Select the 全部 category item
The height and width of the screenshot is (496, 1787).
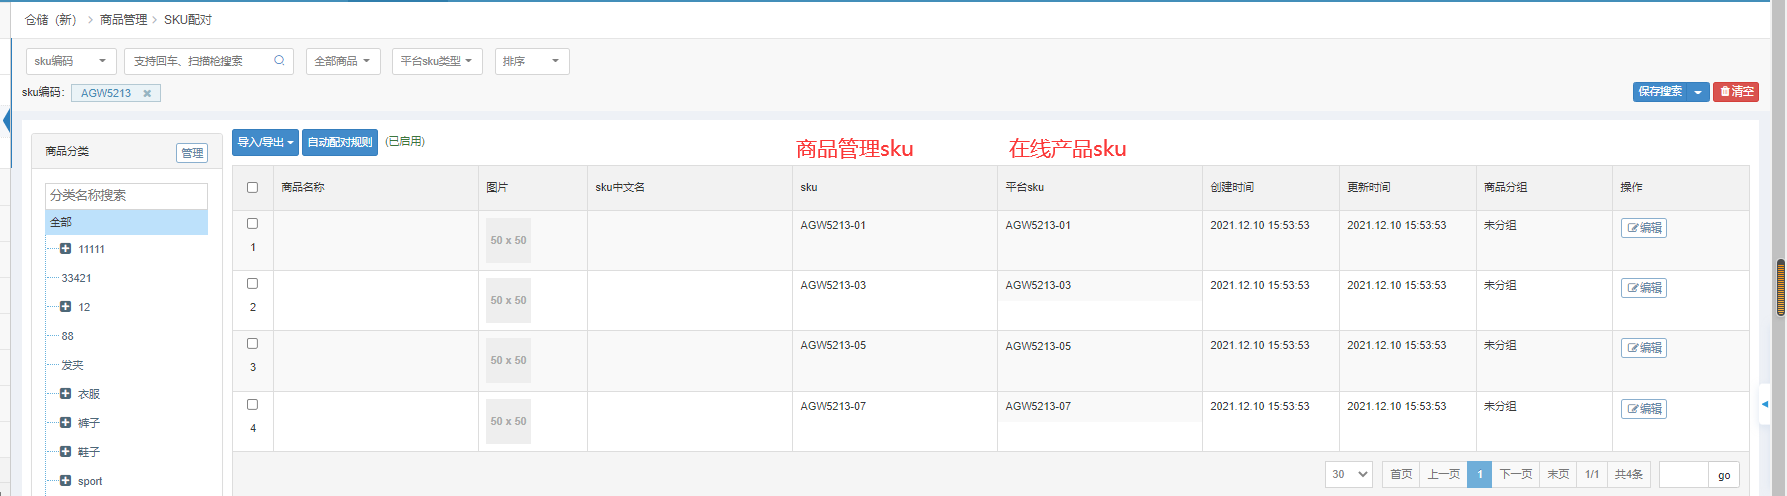pos(126,222)
